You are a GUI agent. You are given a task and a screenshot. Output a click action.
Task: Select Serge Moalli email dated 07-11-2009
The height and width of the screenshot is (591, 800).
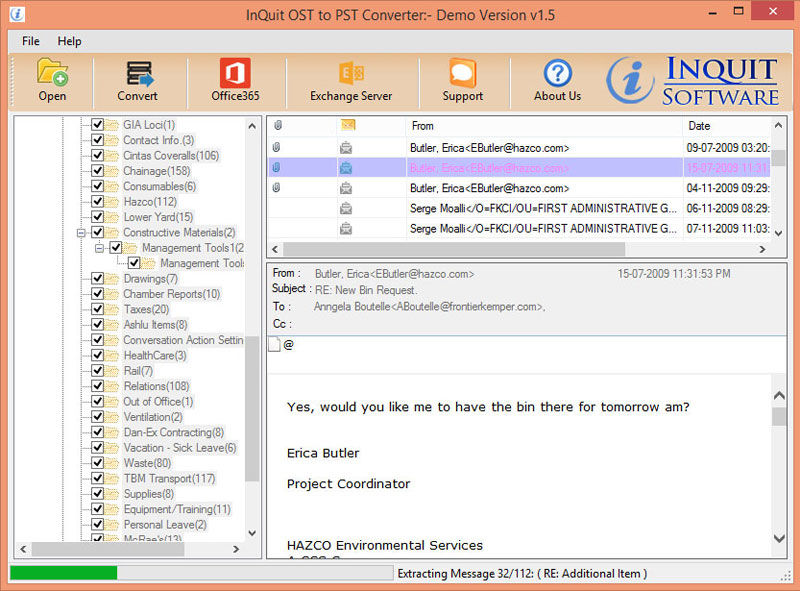click(519, 228)
